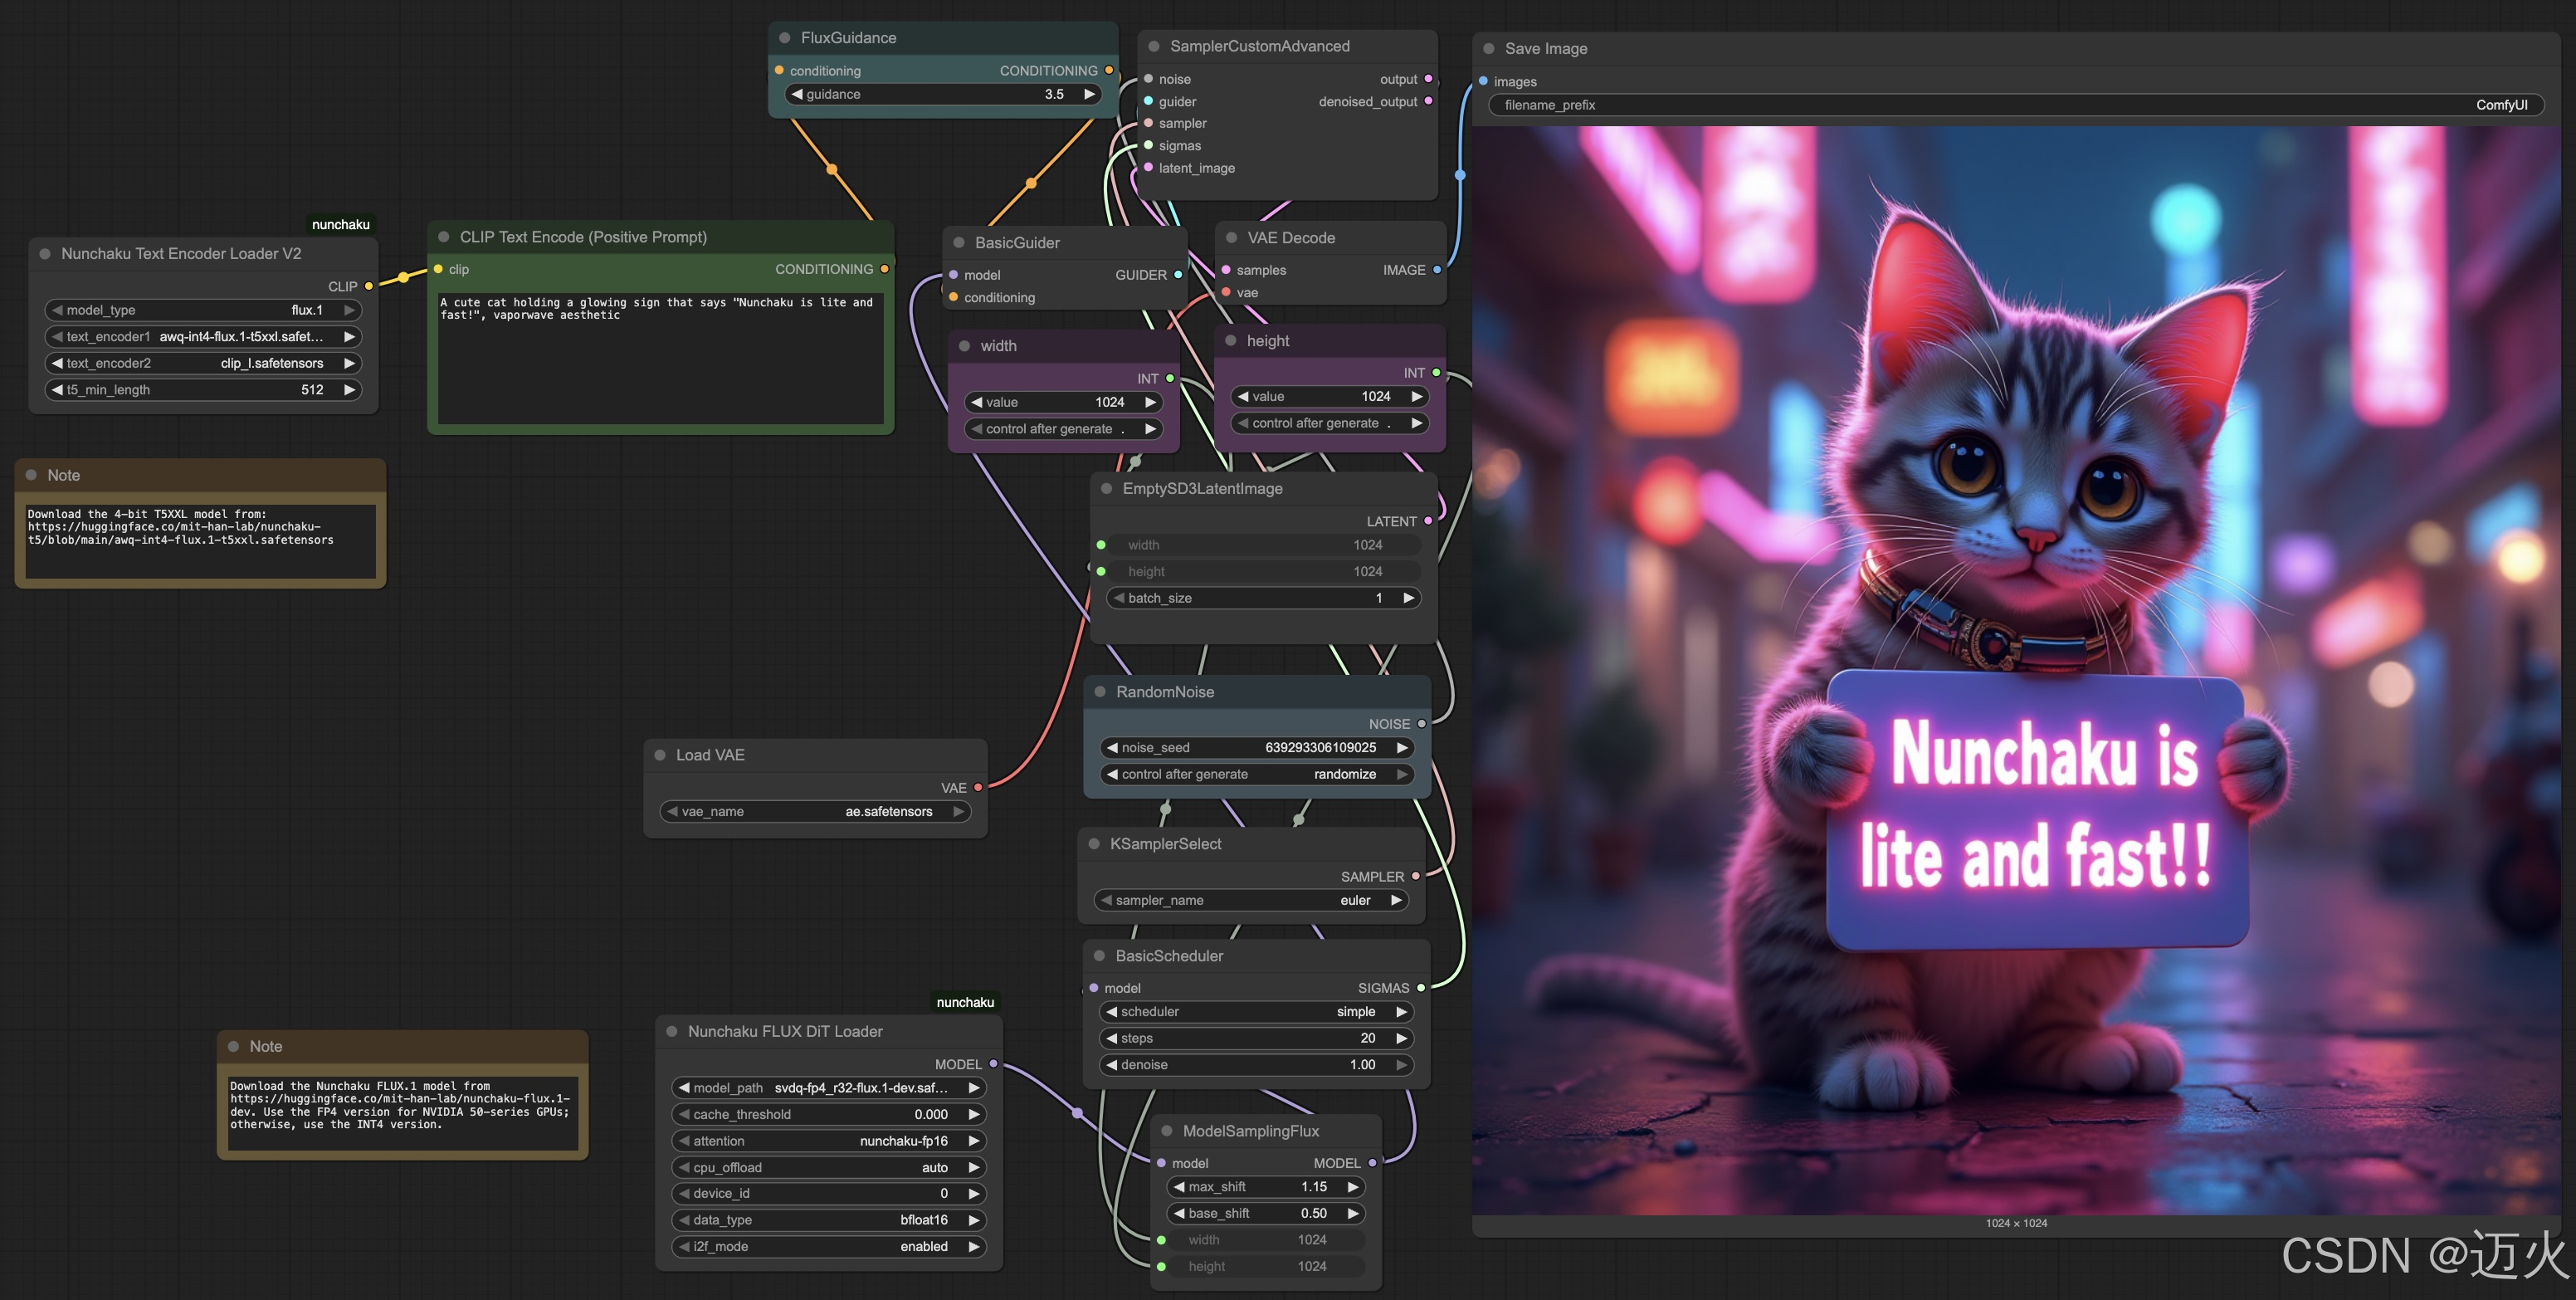Click the CLIP output dot on Text Encoder Loader
Screen dimensions: 2576x1300
pyautogui.click(x=369, y=286)
